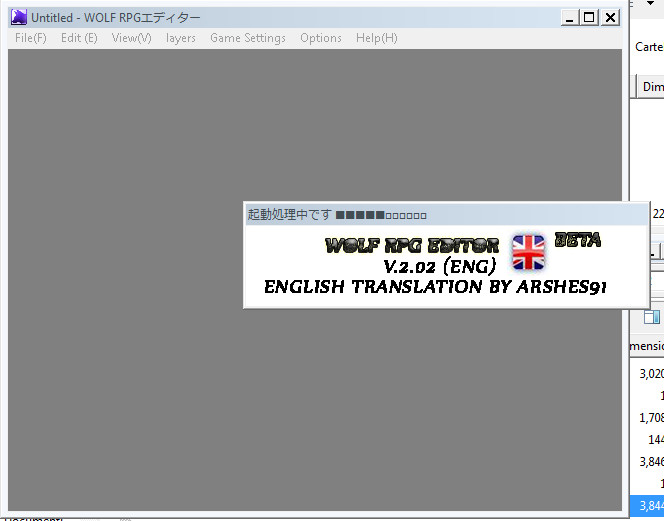Open the Game Settings menu
Image resolution: width=664 pixels, height=521 pixels.
click(248, 38)
